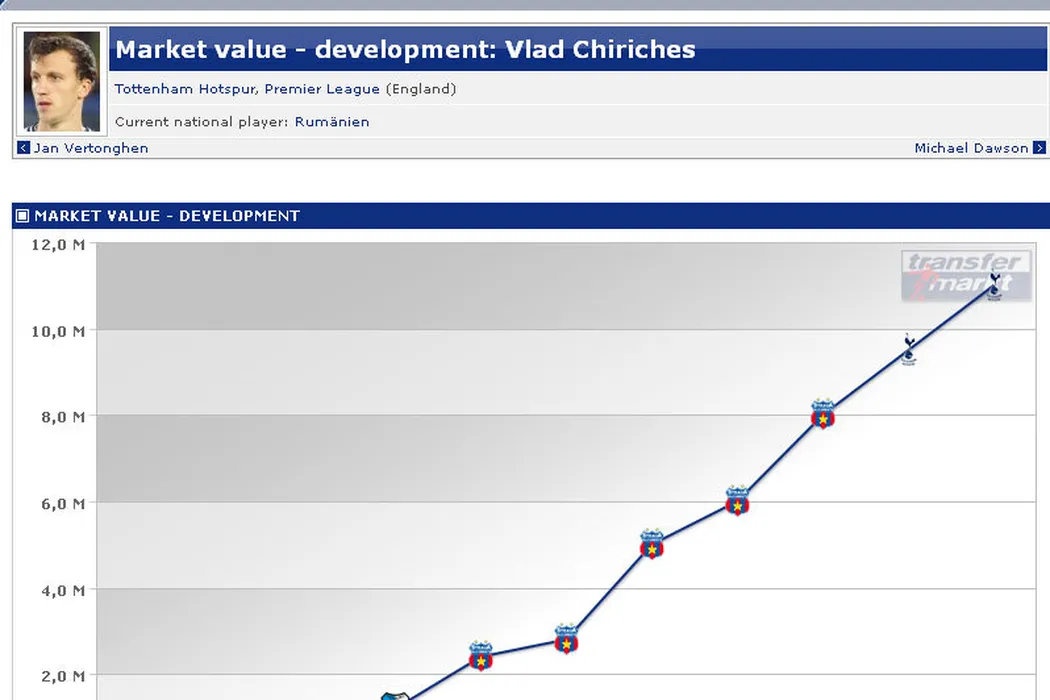Screen dimensions: 1050x700
Task: Click the Steaua crest marker at 6.0 M
Action: [x=737, y=501]
